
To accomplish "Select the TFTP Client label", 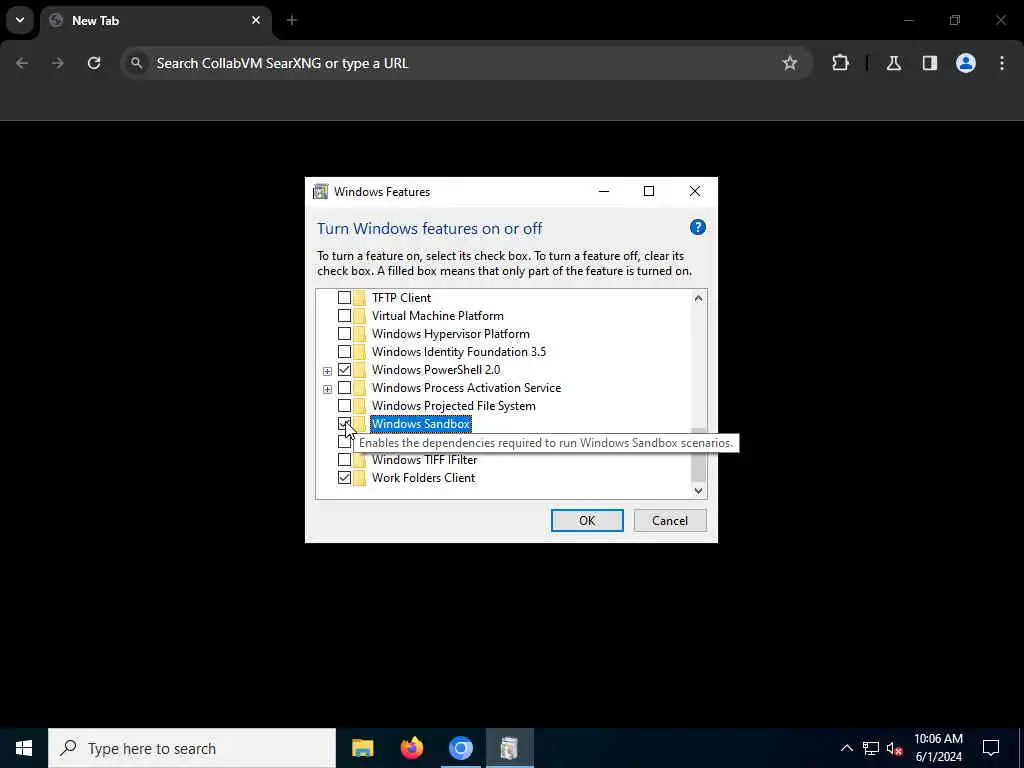I will tap(402, 298).
